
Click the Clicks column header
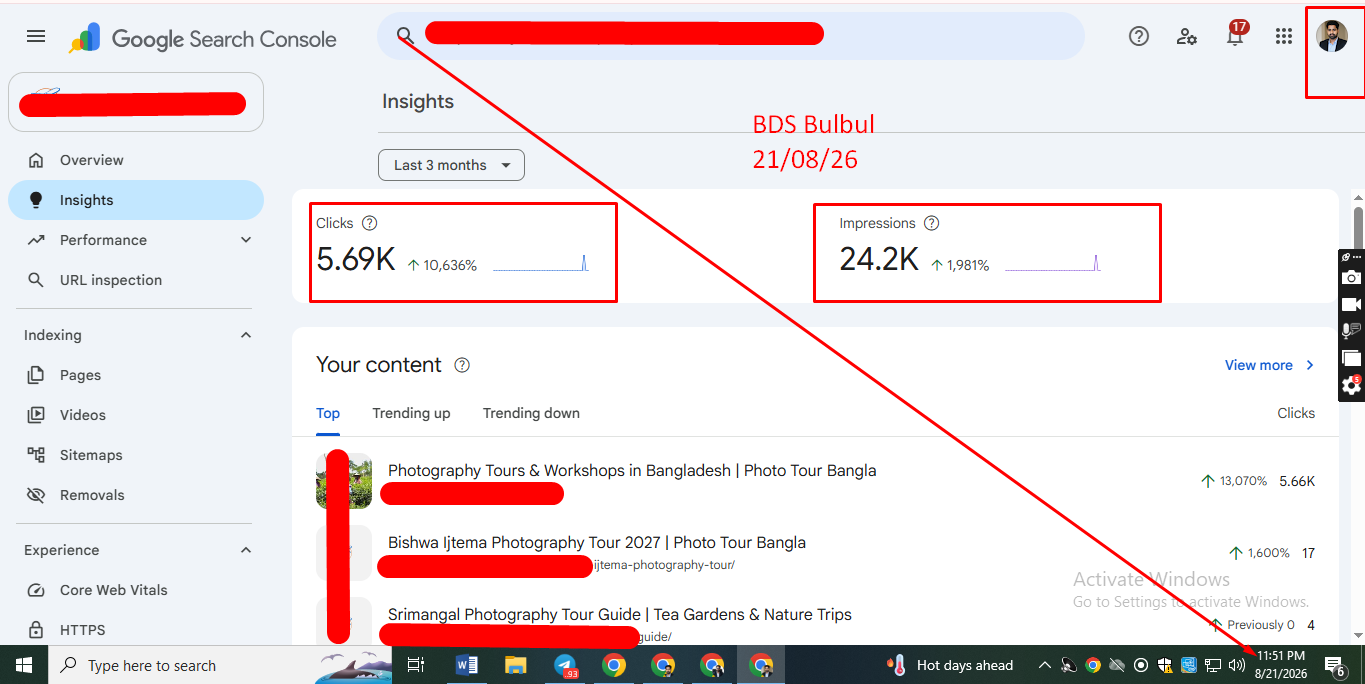(x=1296, y=413)
